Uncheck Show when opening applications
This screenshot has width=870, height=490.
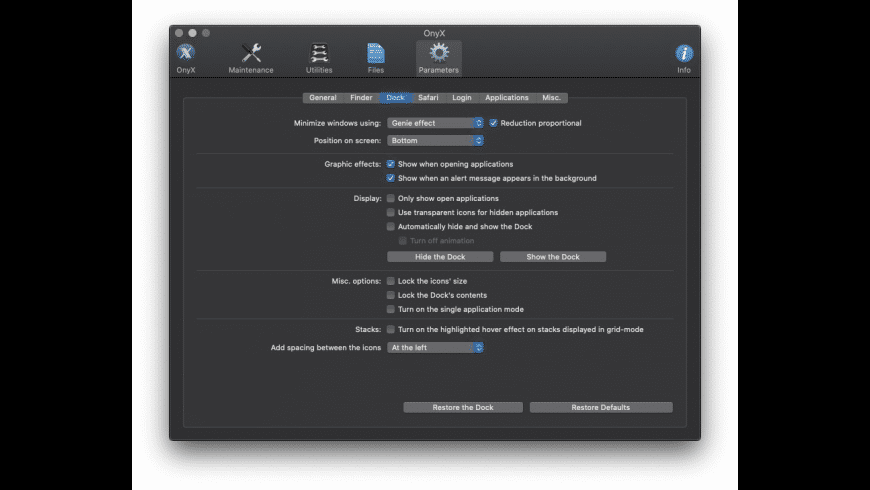click(x=391, y=164)
